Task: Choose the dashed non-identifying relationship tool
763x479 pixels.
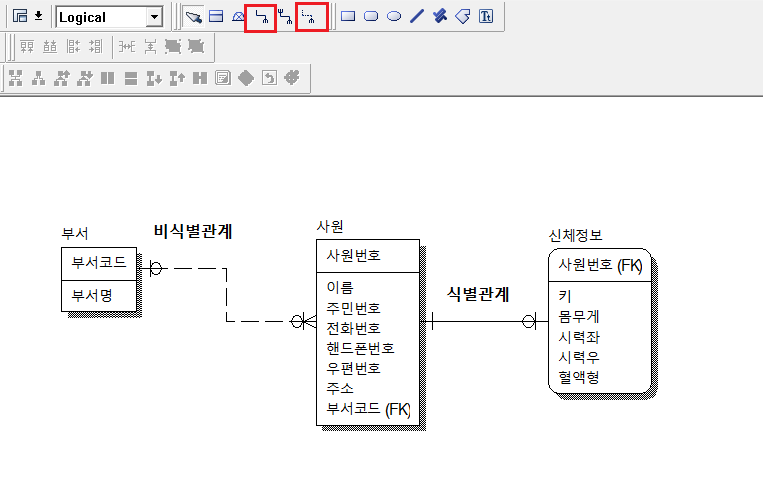Action: 308,18
